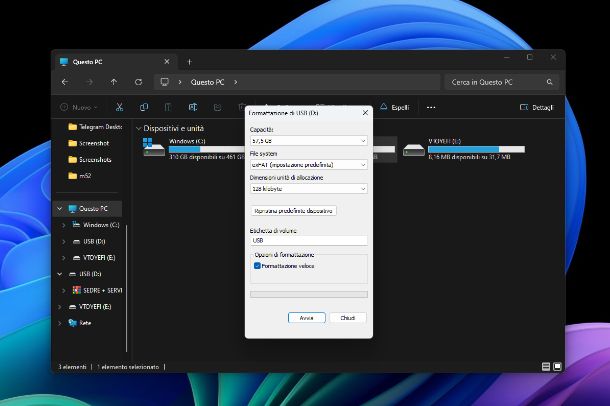Image resolution: width=610 pixels, height=406 pixels.
Task: Click the Espelli eject button
Action: (394, 107)
